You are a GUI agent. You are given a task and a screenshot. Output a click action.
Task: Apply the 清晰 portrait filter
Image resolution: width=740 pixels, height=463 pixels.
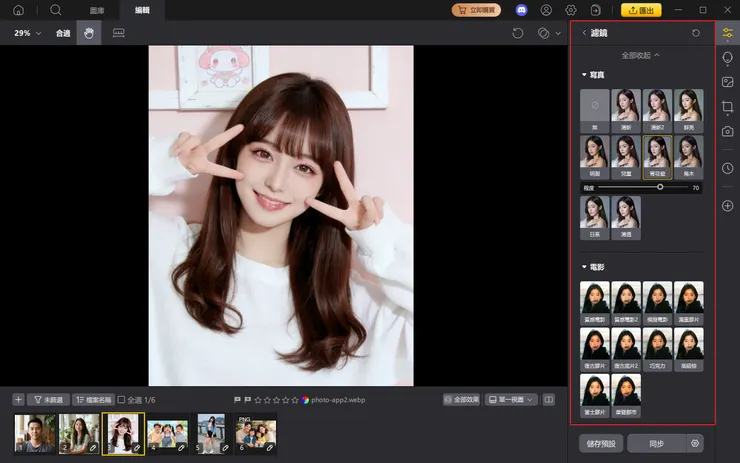click(626, 110)
